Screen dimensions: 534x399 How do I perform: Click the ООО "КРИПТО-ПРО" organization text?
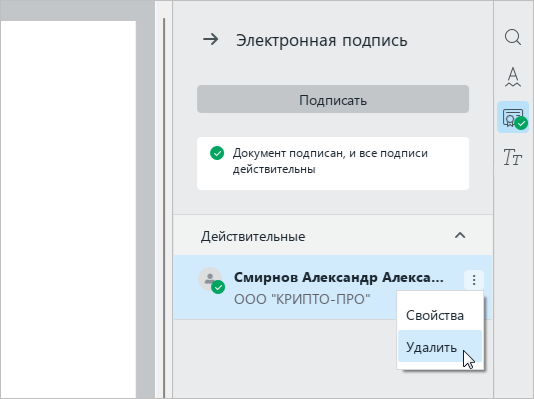(302, 299)
